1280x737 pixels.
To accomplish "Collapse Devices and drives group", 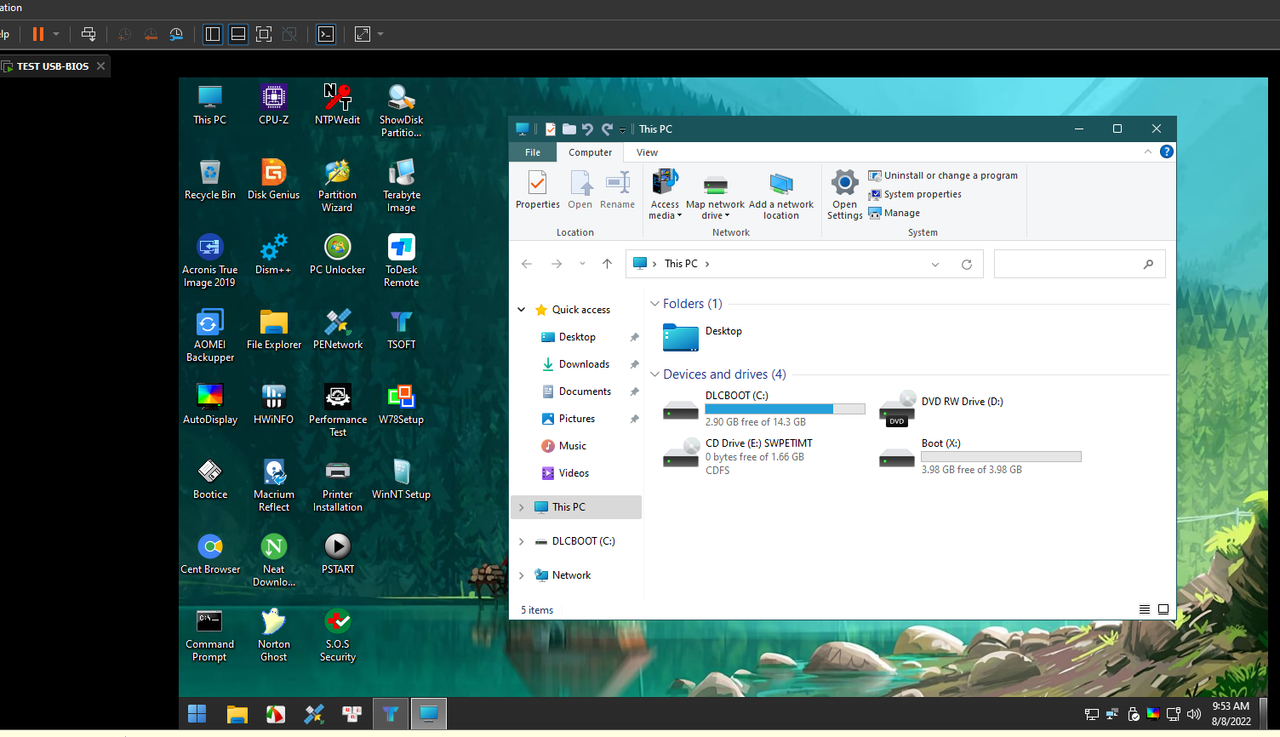I will click(655, 375).
